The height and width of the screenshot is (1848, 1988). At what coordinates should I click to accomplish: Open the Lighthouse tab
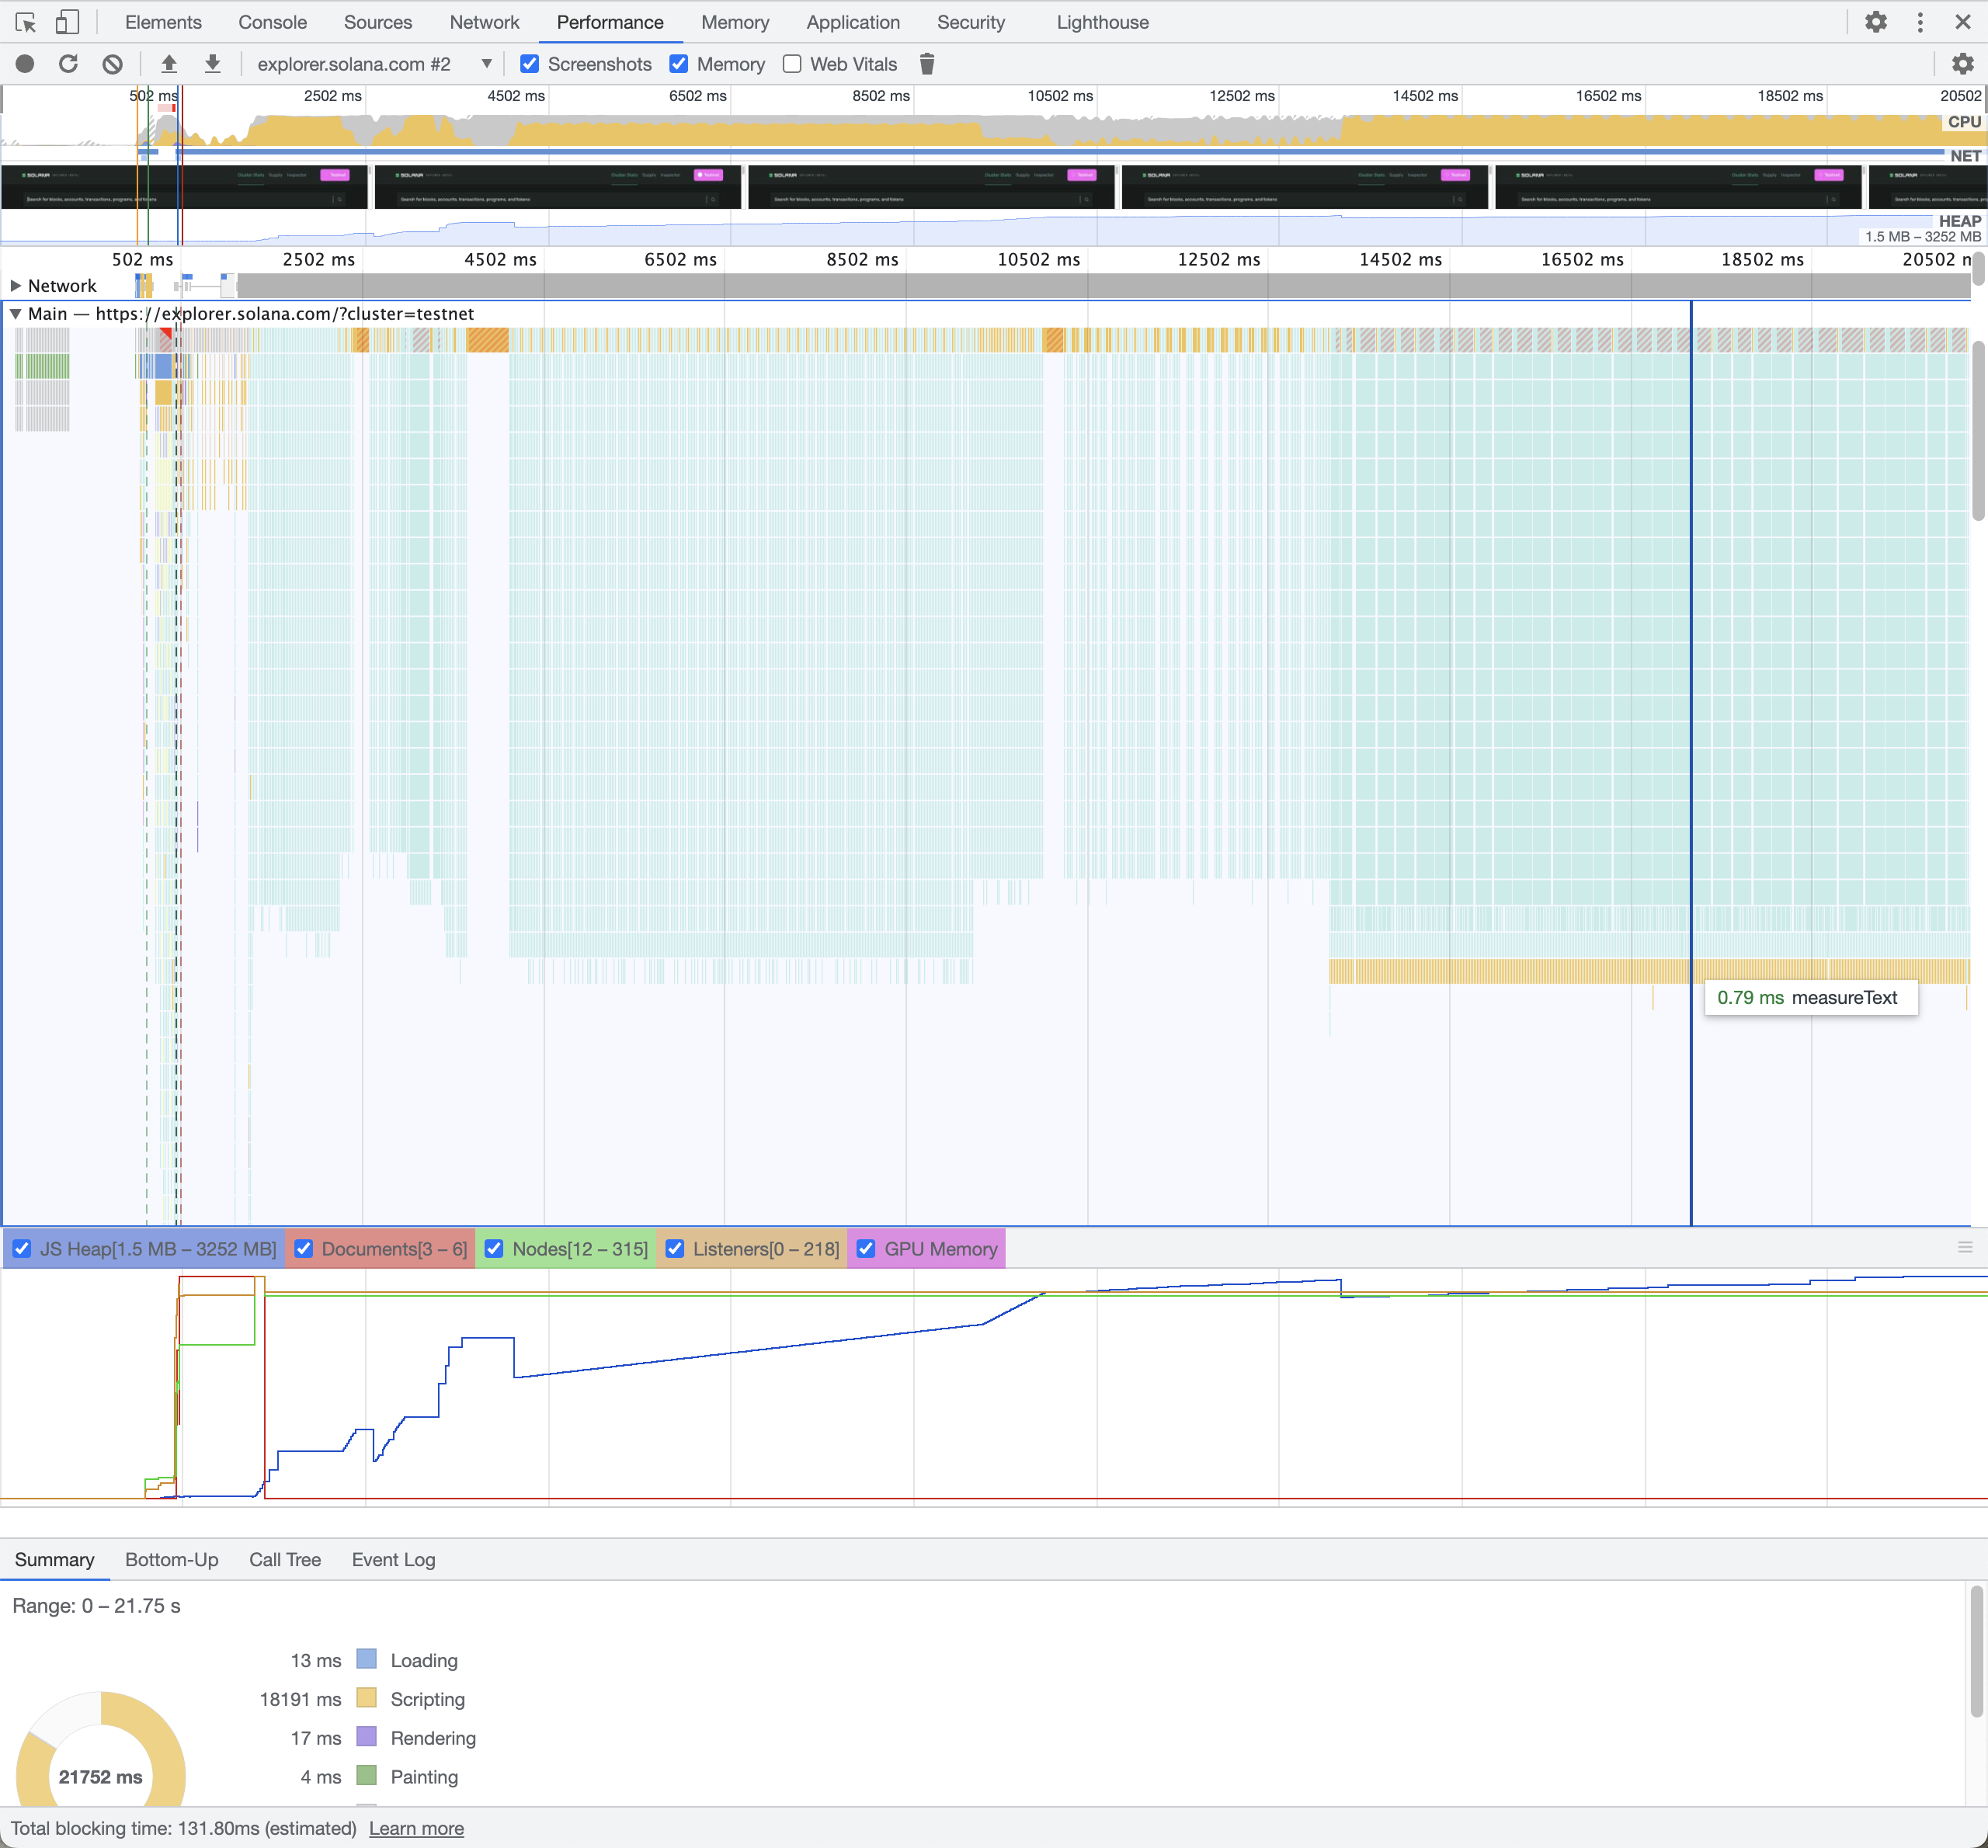(x=1102, y=22)
